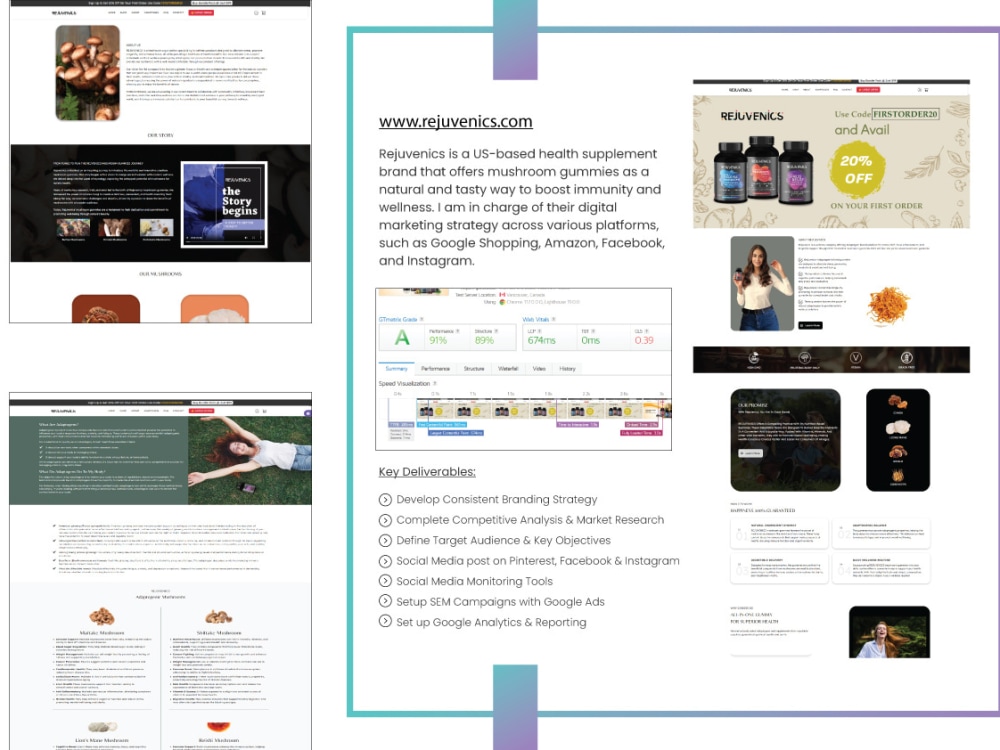
Task: Open the Video tab in GTmetrix report
Action: 539,369
